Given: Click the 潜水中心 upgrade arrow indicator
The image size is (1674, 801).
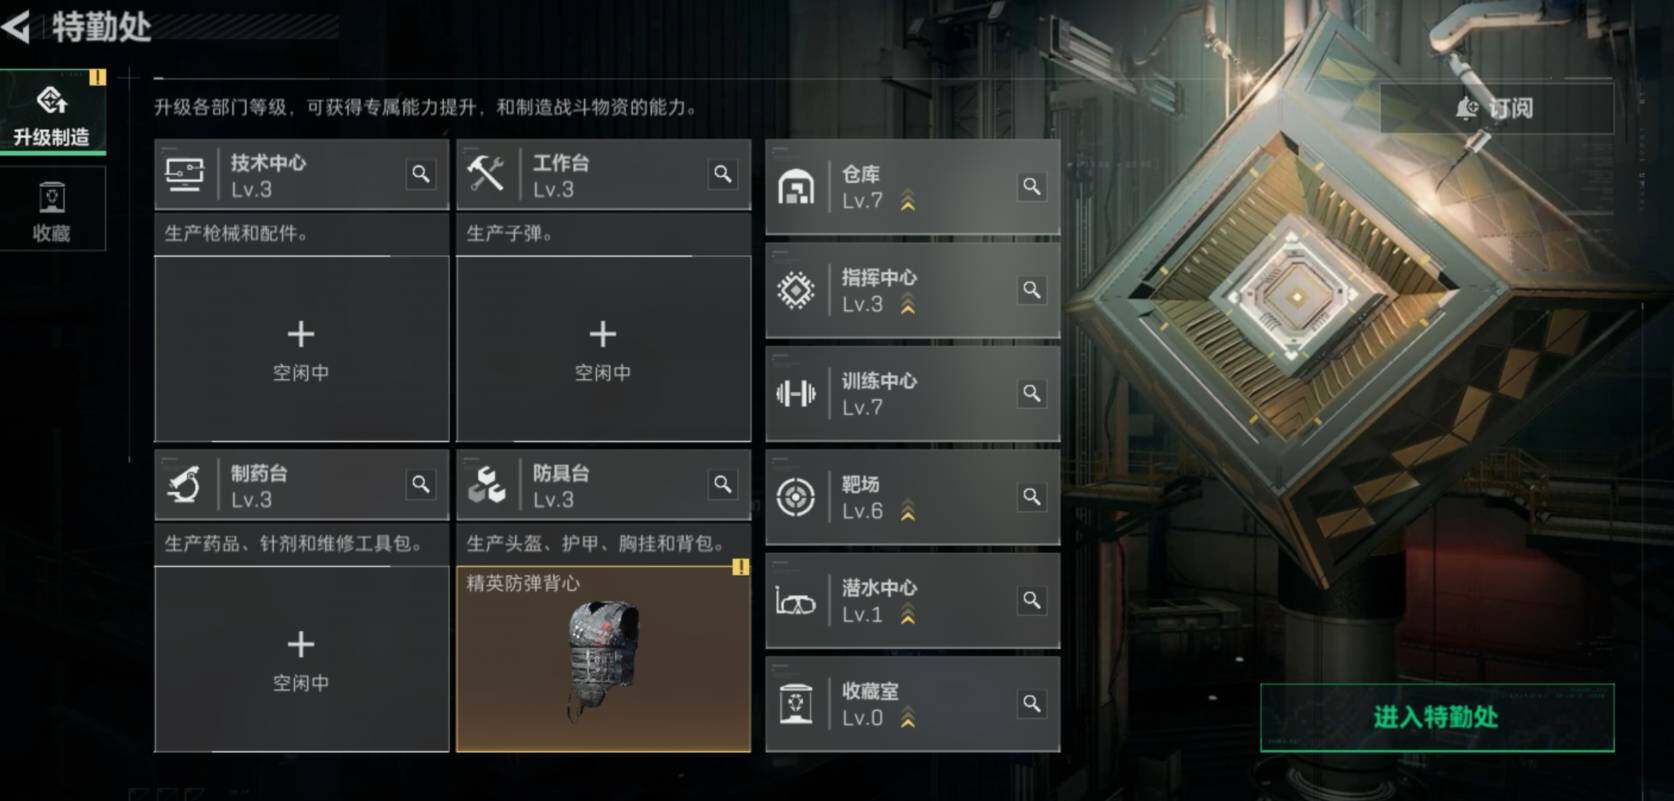Looking at the screenshot, I should [x=908, y=615].
